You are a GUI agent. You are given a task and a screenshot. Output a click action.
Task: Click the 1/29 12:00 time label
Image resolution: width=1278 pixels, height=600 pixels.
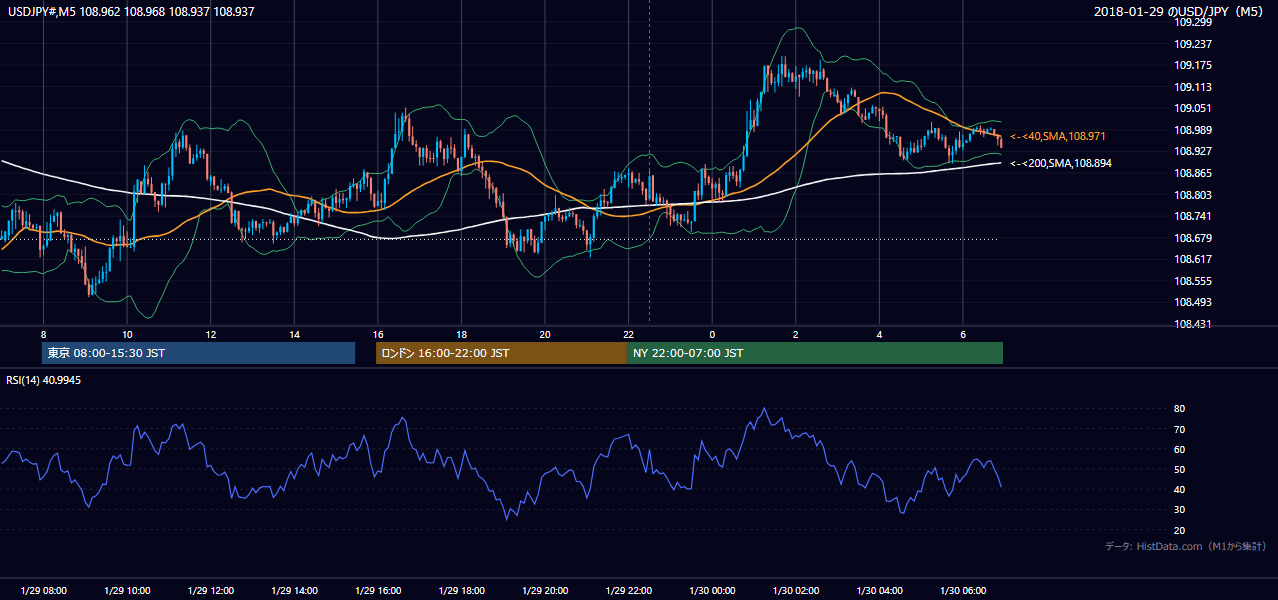click(x=210, y=590)
